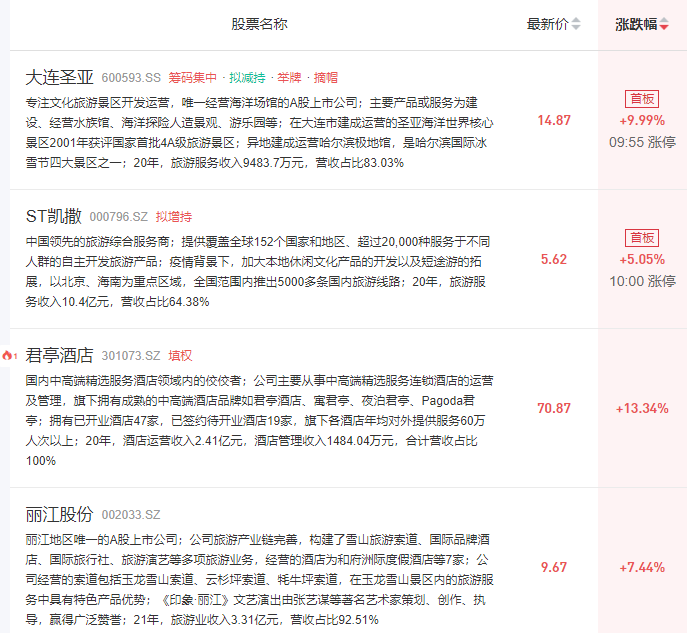
Task: Open the 大连圣亚 stock name
Action: (x=59, y=78)
